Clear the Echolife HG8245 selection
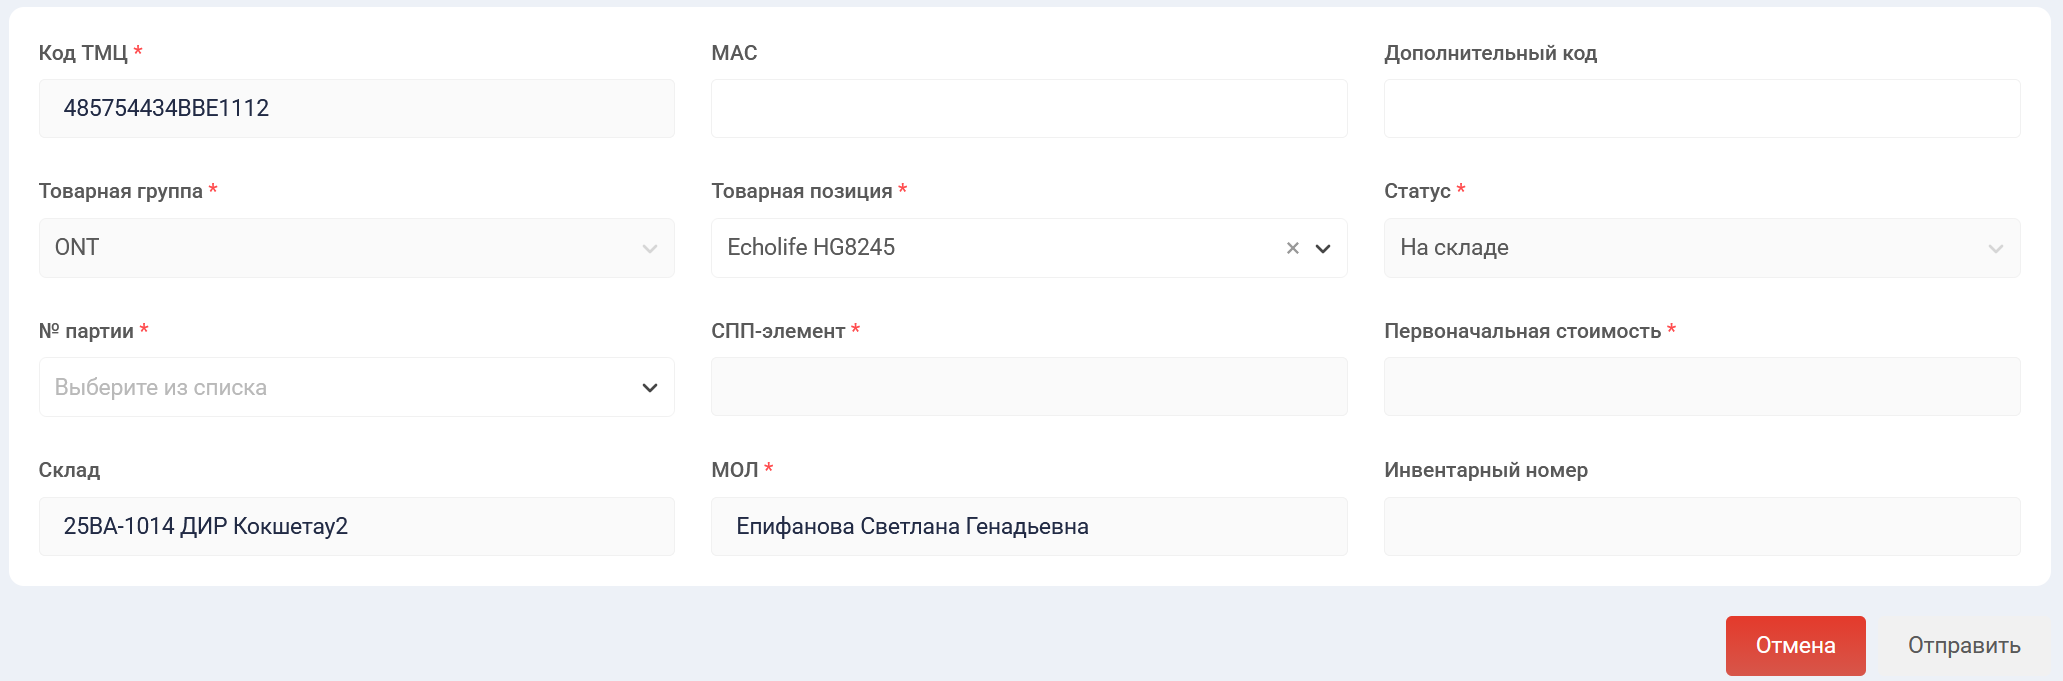 click(1292, 248)
